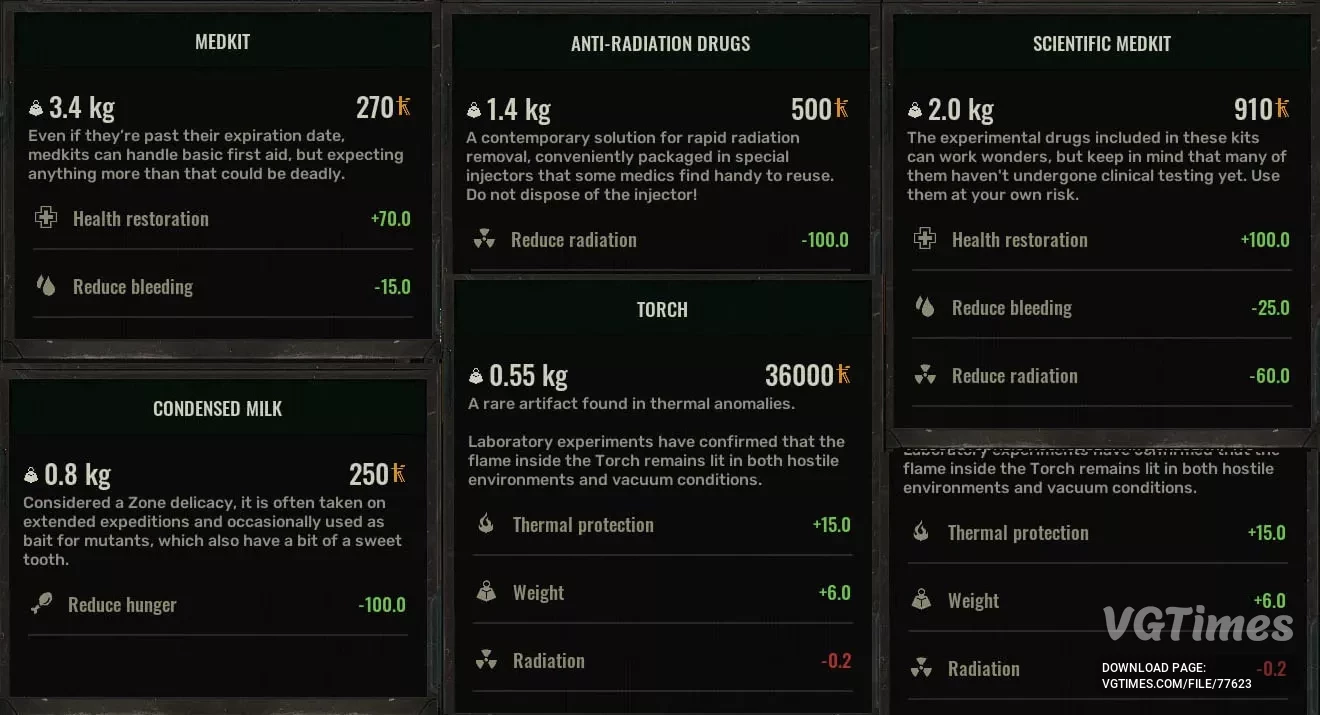Screen dimensions: 1320x715
Task: Click the Scientific Medkit reduce bleeding droplet icon
Action: 925,307
